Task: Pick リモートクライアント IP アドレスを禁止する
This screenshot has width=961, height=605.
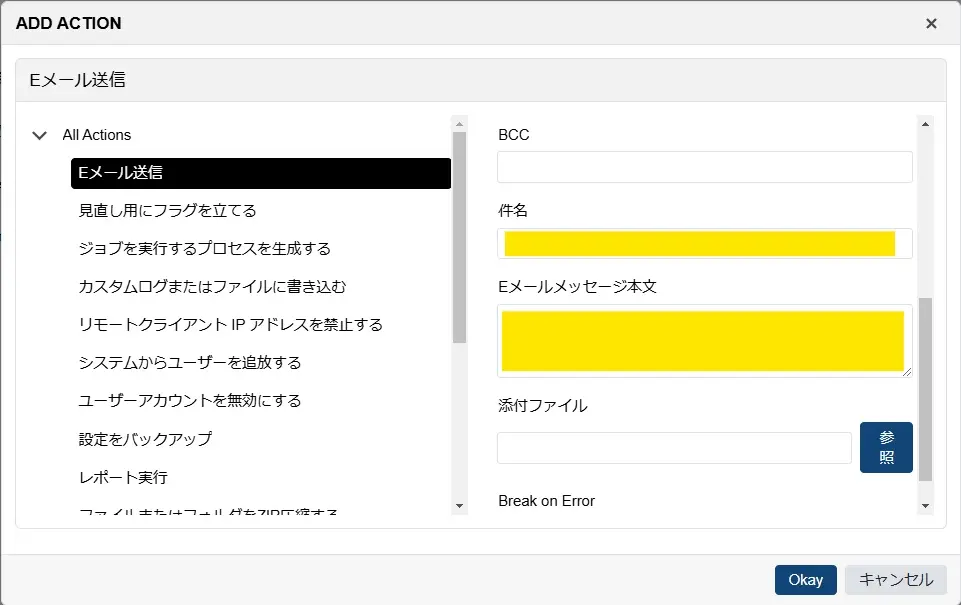Action: 230,325
